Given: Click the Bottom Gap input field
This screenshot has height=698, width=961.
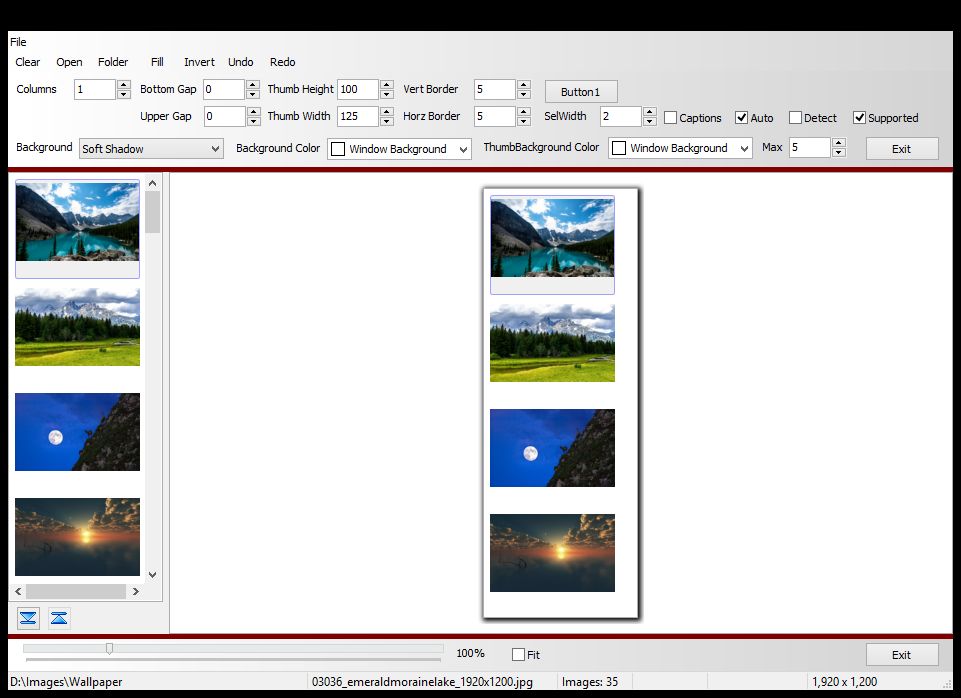Looking at the screenshot, I should [224, 89].
